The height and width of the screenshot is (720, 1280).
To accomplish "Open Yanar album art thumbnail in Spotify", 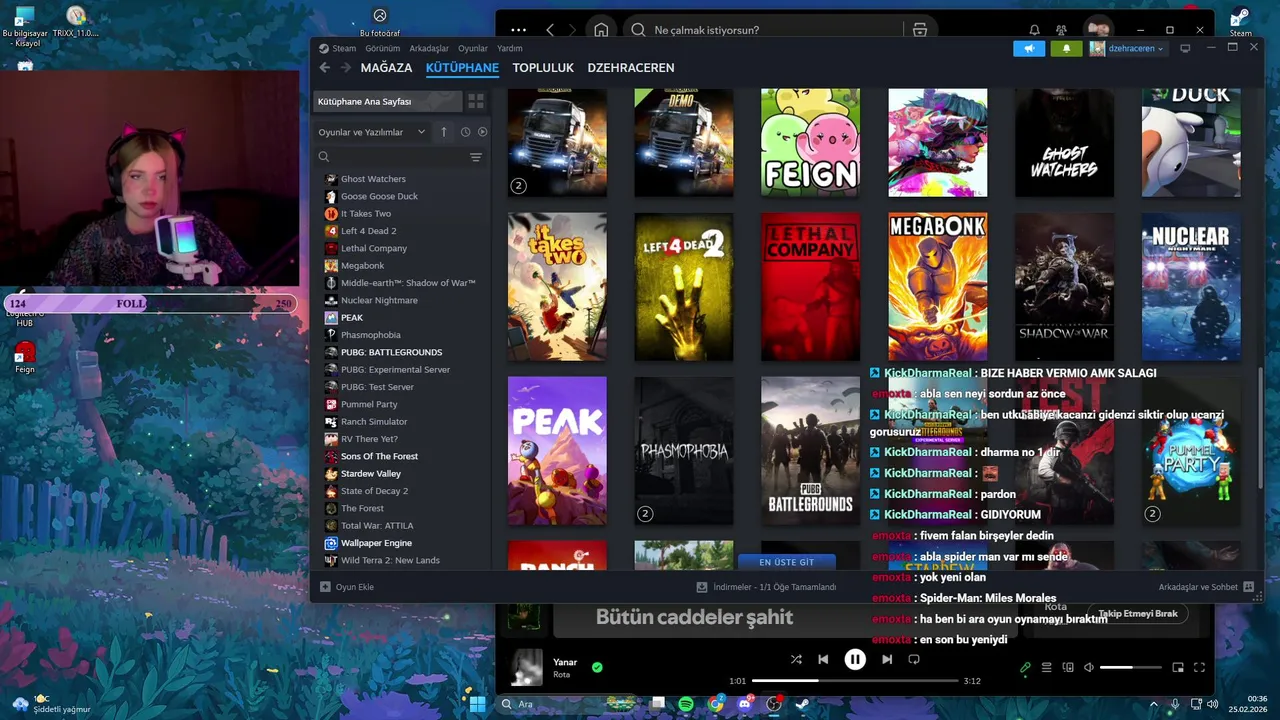I will [527, 668].
